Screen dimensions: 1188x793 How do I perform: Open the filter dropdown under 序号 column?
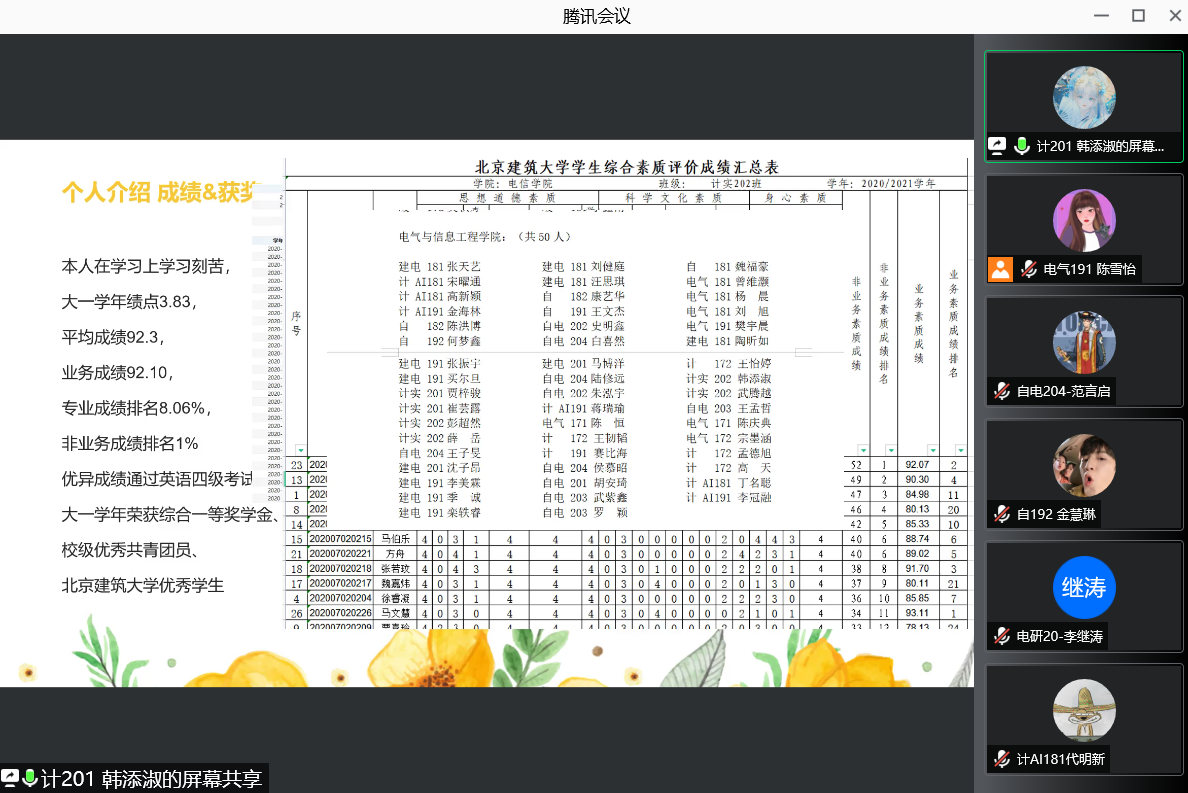coord(300,450)
